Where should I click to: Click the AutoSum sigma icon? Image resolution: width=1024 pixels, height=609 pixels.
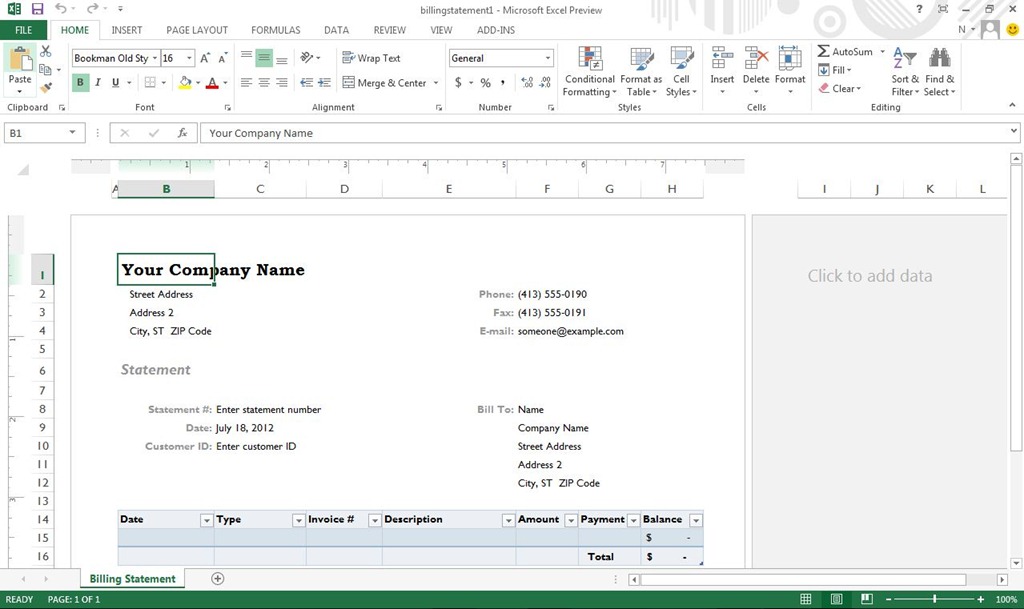pos(824,51)
